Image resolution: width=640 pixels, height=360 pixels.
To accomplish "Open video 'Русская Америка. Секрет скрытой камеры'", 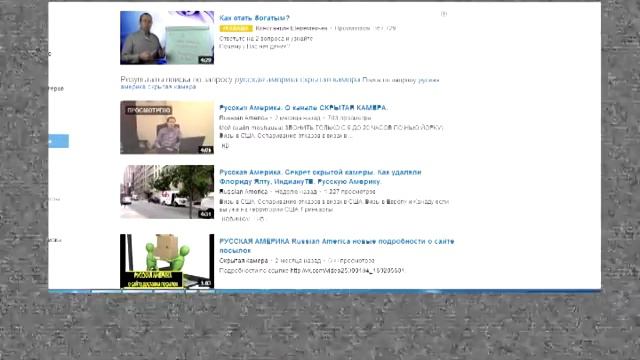I will pyautogui.click(x=320, y=177).
